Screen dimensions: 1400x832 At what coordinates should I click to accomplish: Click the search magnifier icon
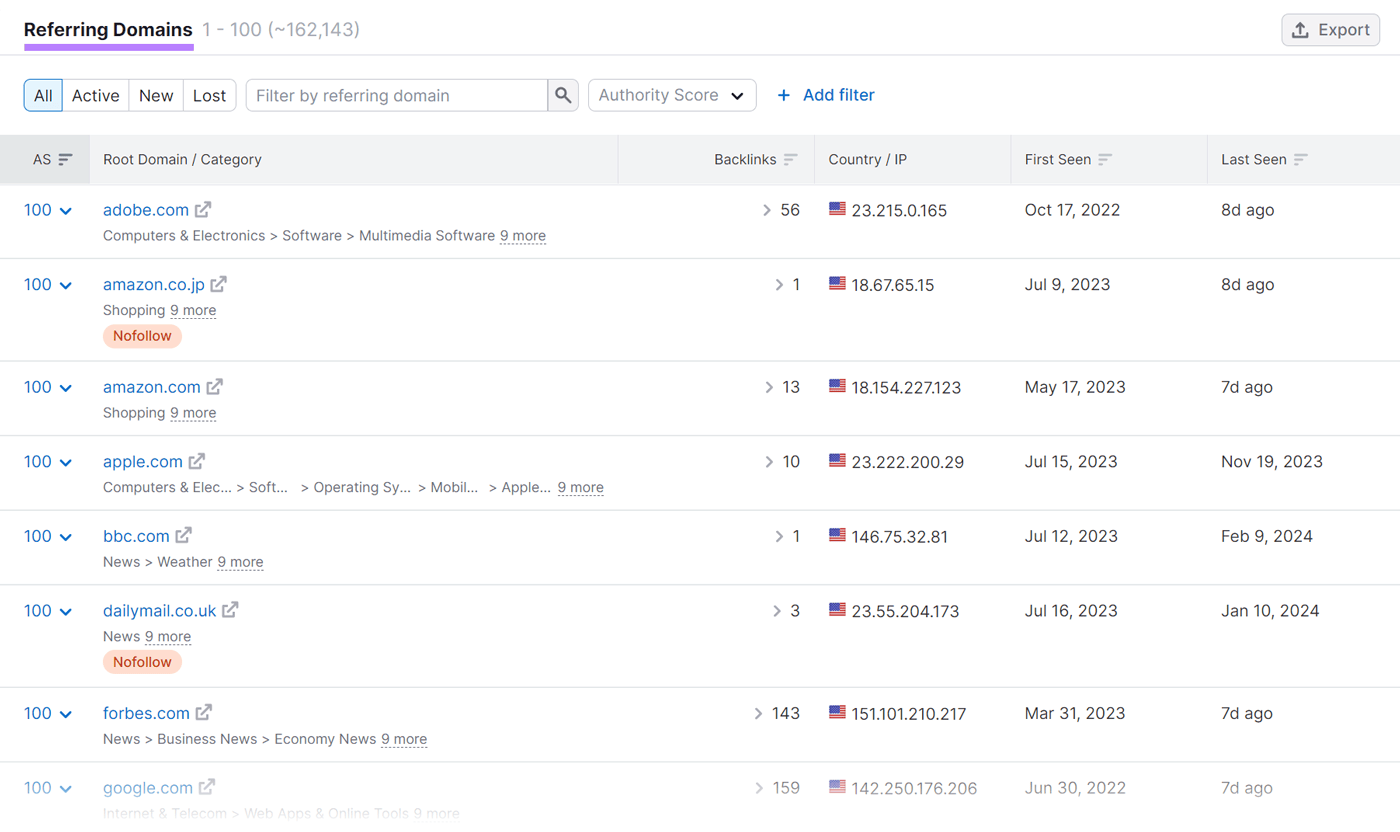coord(563,95)
